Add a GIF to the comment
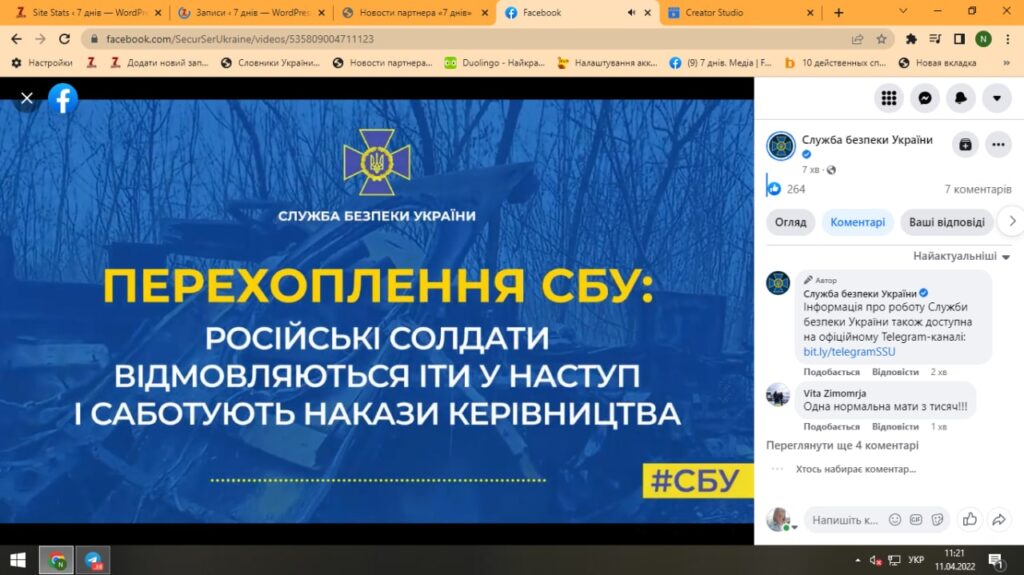 (916, 520)
